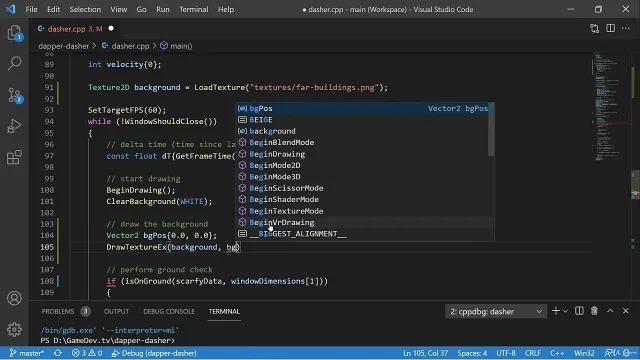Click the master branch indicator
This screenshot has height=360, width=640.
click(x=27, y=353)
